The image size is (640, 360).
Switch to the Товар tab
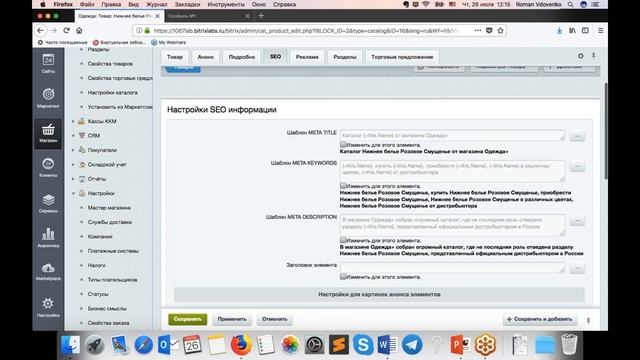coord(175,57)
